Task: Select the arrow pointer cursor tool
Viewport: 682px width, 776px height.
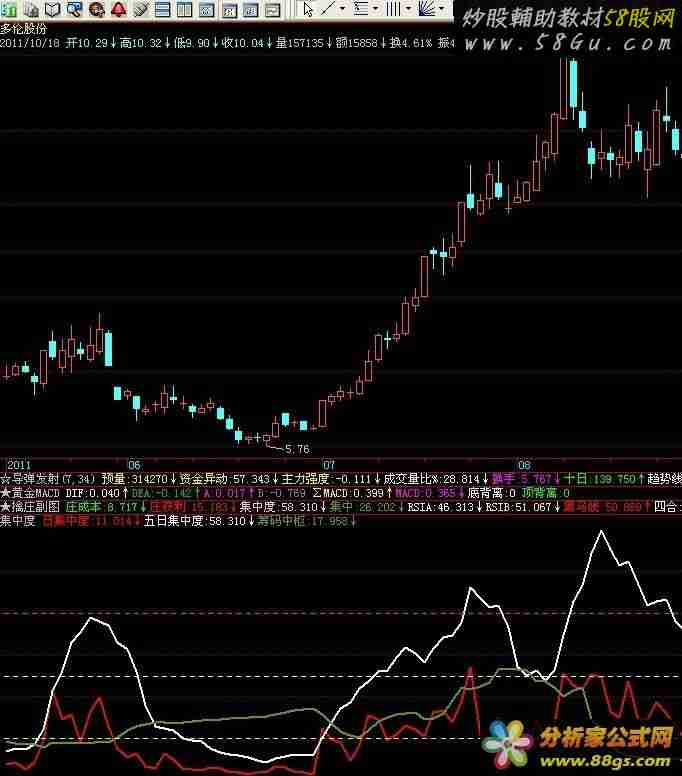Action: [x=308, y=9]
